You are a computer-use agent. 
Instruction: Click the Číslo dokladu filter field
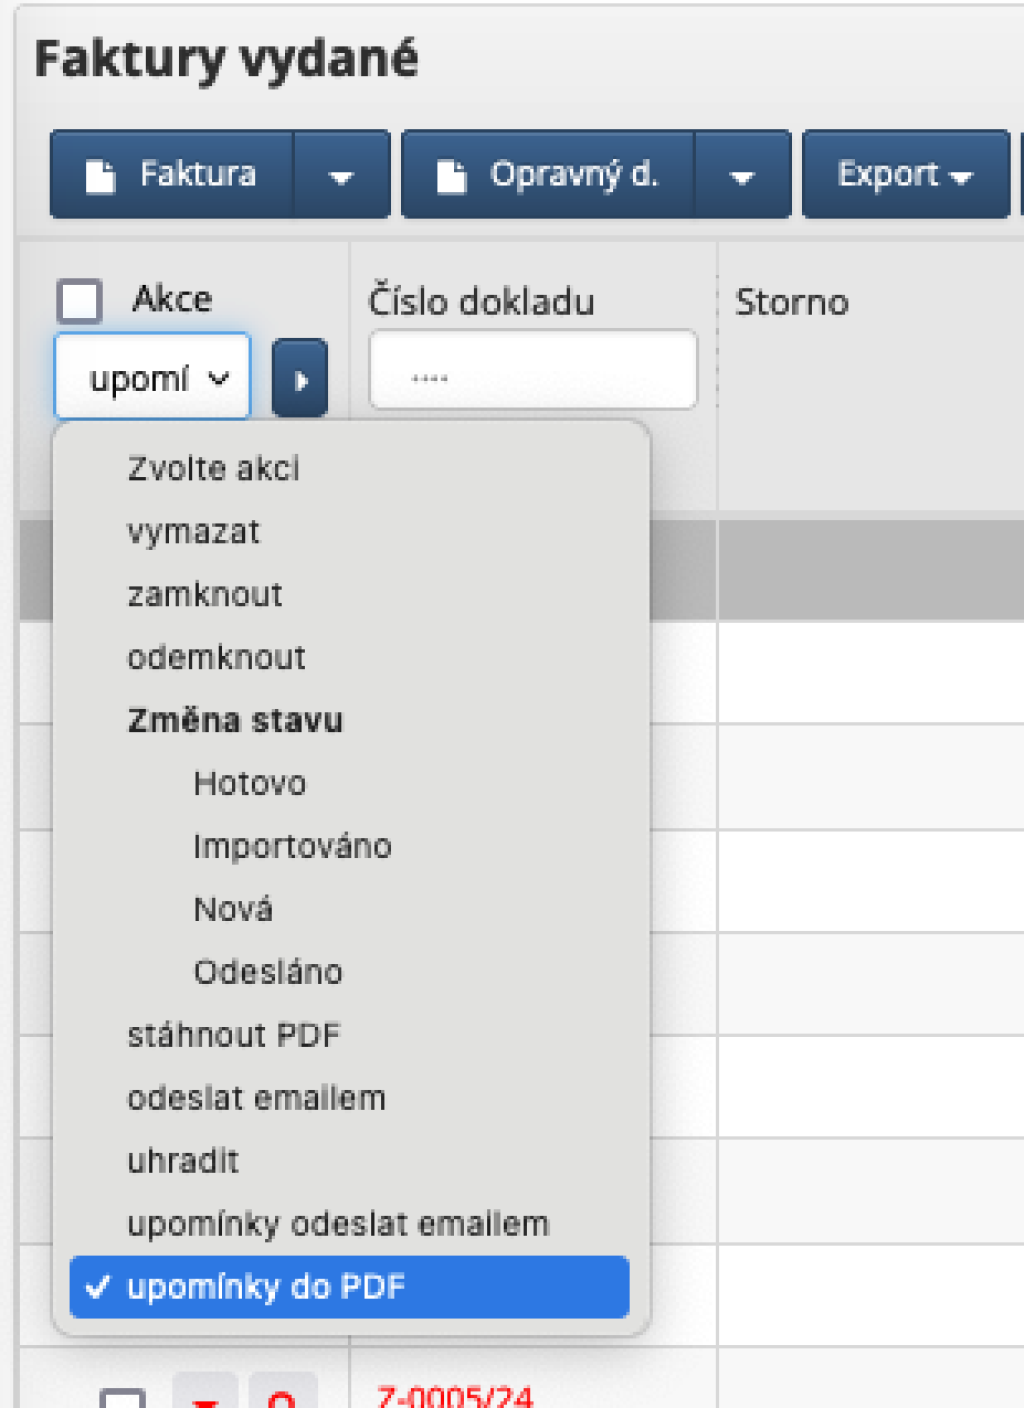coord(532,370)
